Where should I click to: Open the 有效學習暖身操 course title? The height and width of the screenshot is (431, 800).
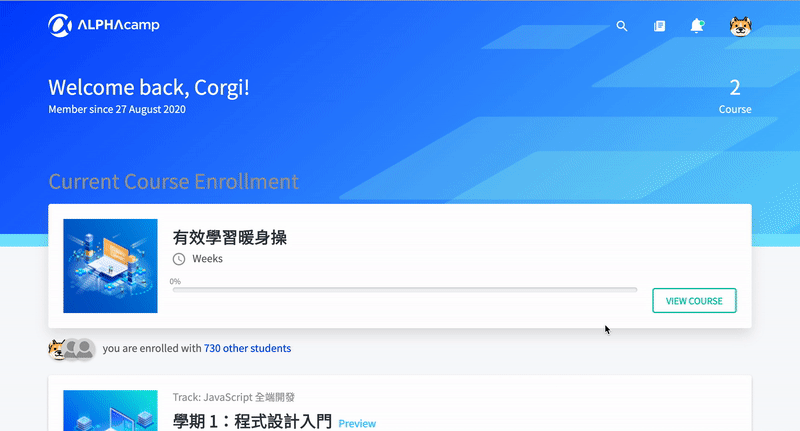click(230, 237)
